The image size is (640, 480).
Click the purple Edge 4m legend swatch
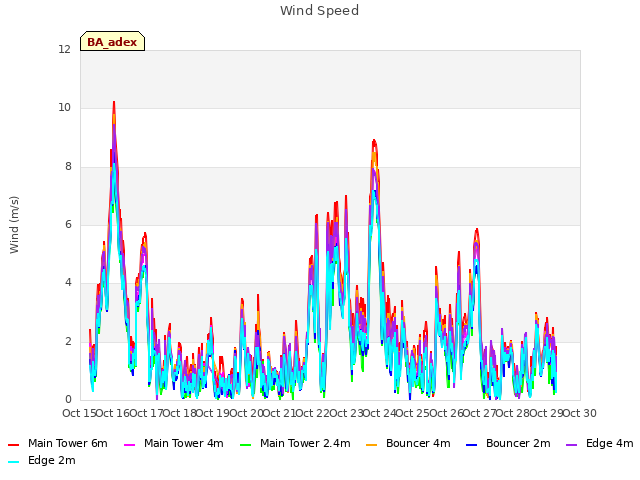[x=571, y=444]
